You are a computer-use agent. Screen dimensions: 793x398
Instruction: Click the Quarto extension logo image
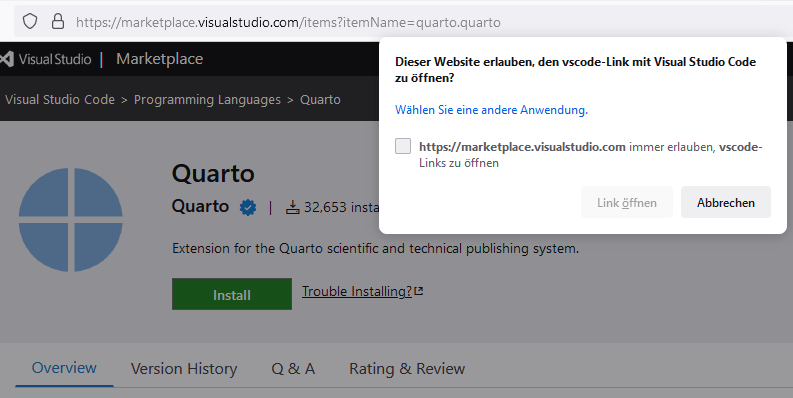(71, 220)
